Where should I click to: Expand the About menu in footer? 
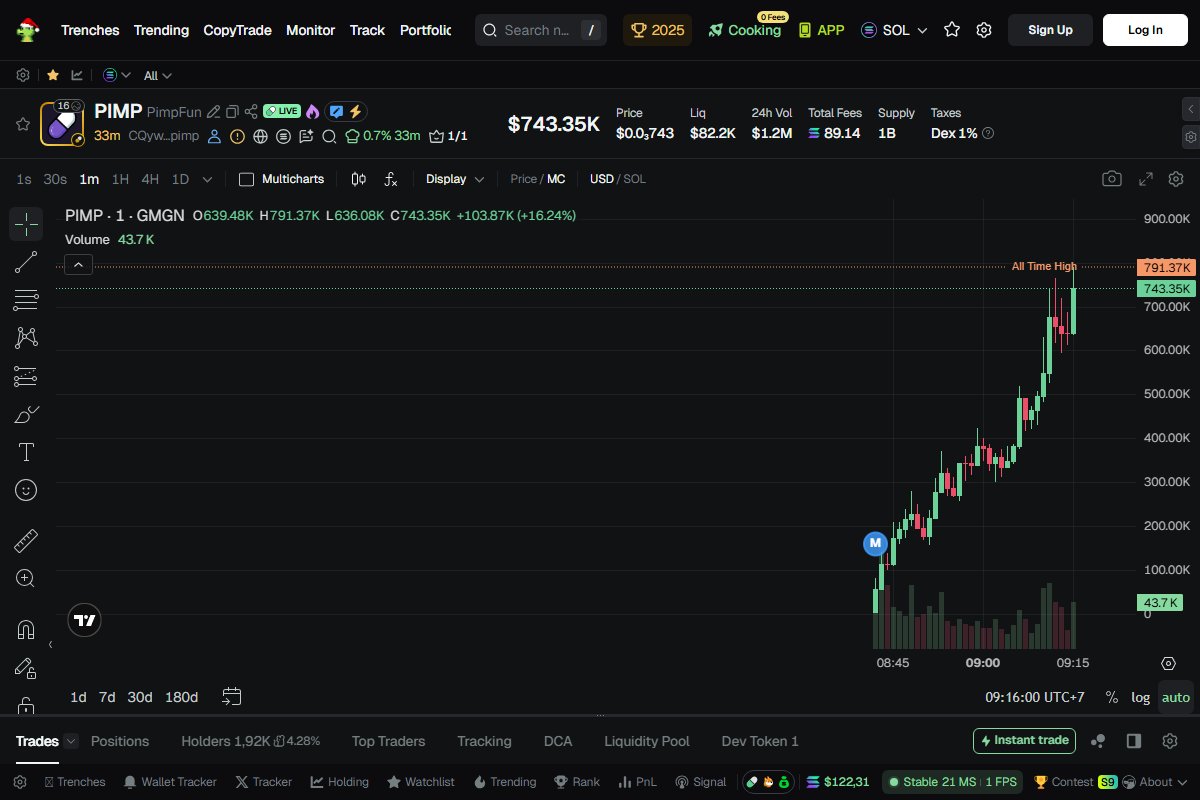click(x=1156, y=782)
